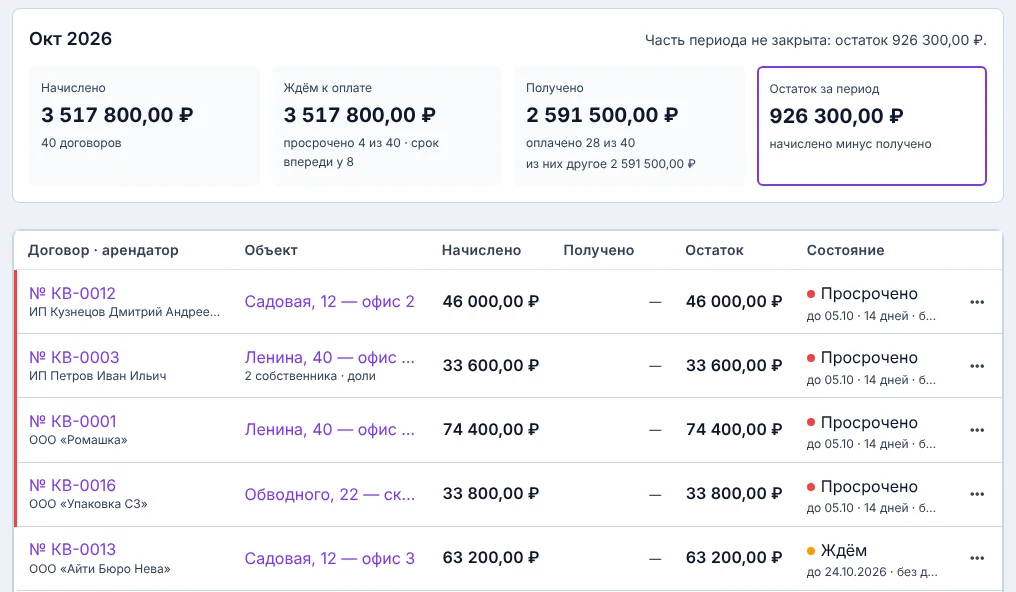1016x592 pixels.
Task: Open more actions for contract КВ-0003
Action: [x=976, y=366]
